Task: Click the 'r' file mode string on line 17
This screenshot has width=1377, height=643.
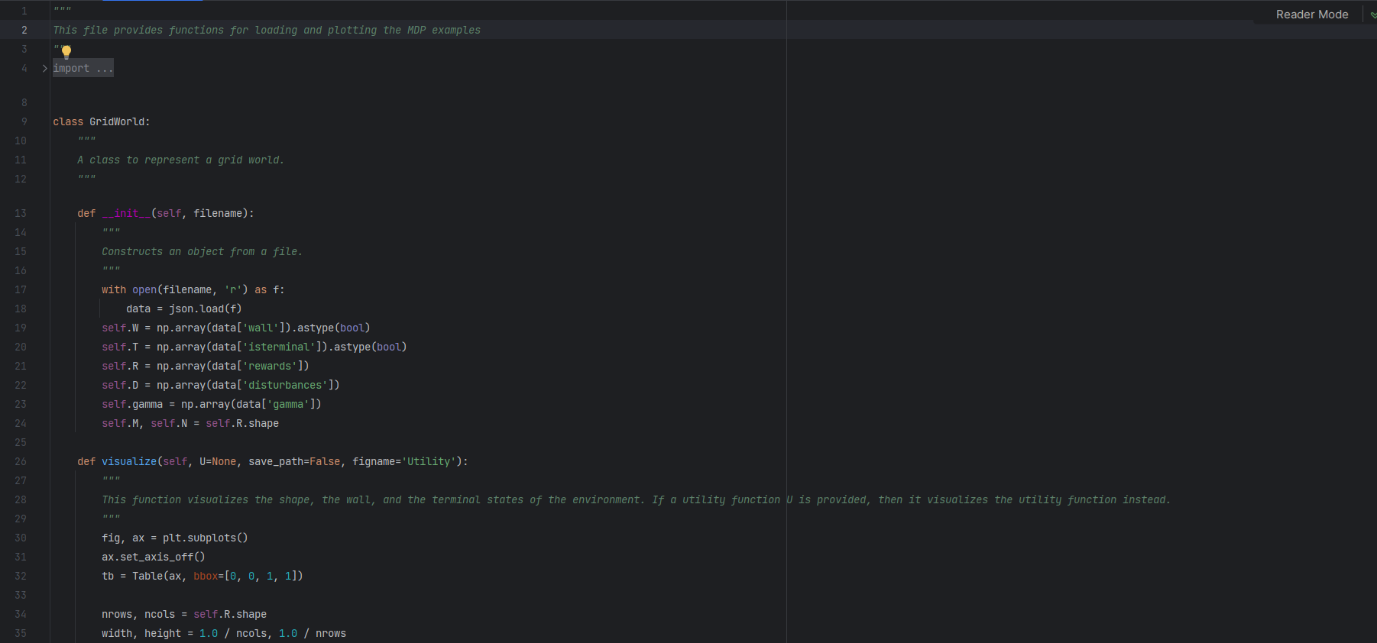Action: 234,289
